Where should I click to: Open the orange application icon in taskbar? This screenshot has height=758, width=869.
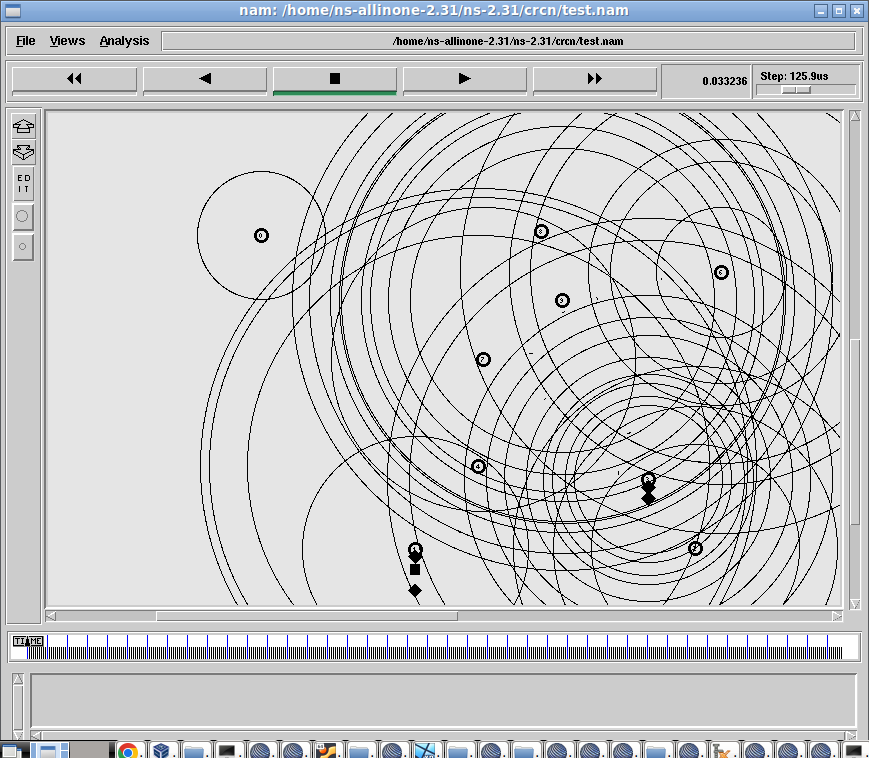pos(326,751)
